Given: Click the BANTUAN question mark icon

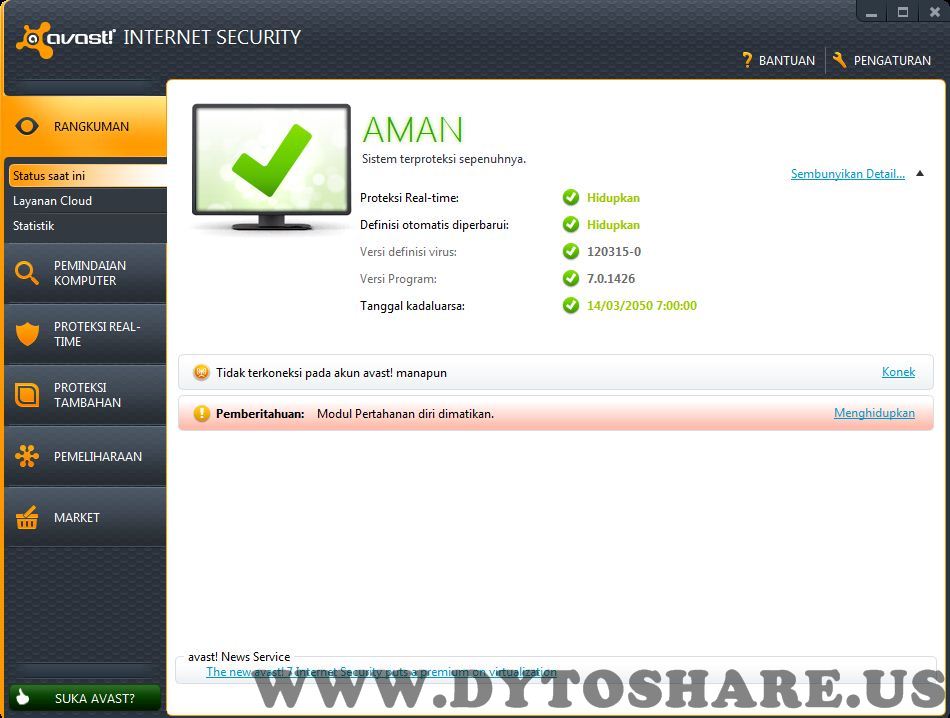Looking at the screenshot, I should tap(746, 60).
